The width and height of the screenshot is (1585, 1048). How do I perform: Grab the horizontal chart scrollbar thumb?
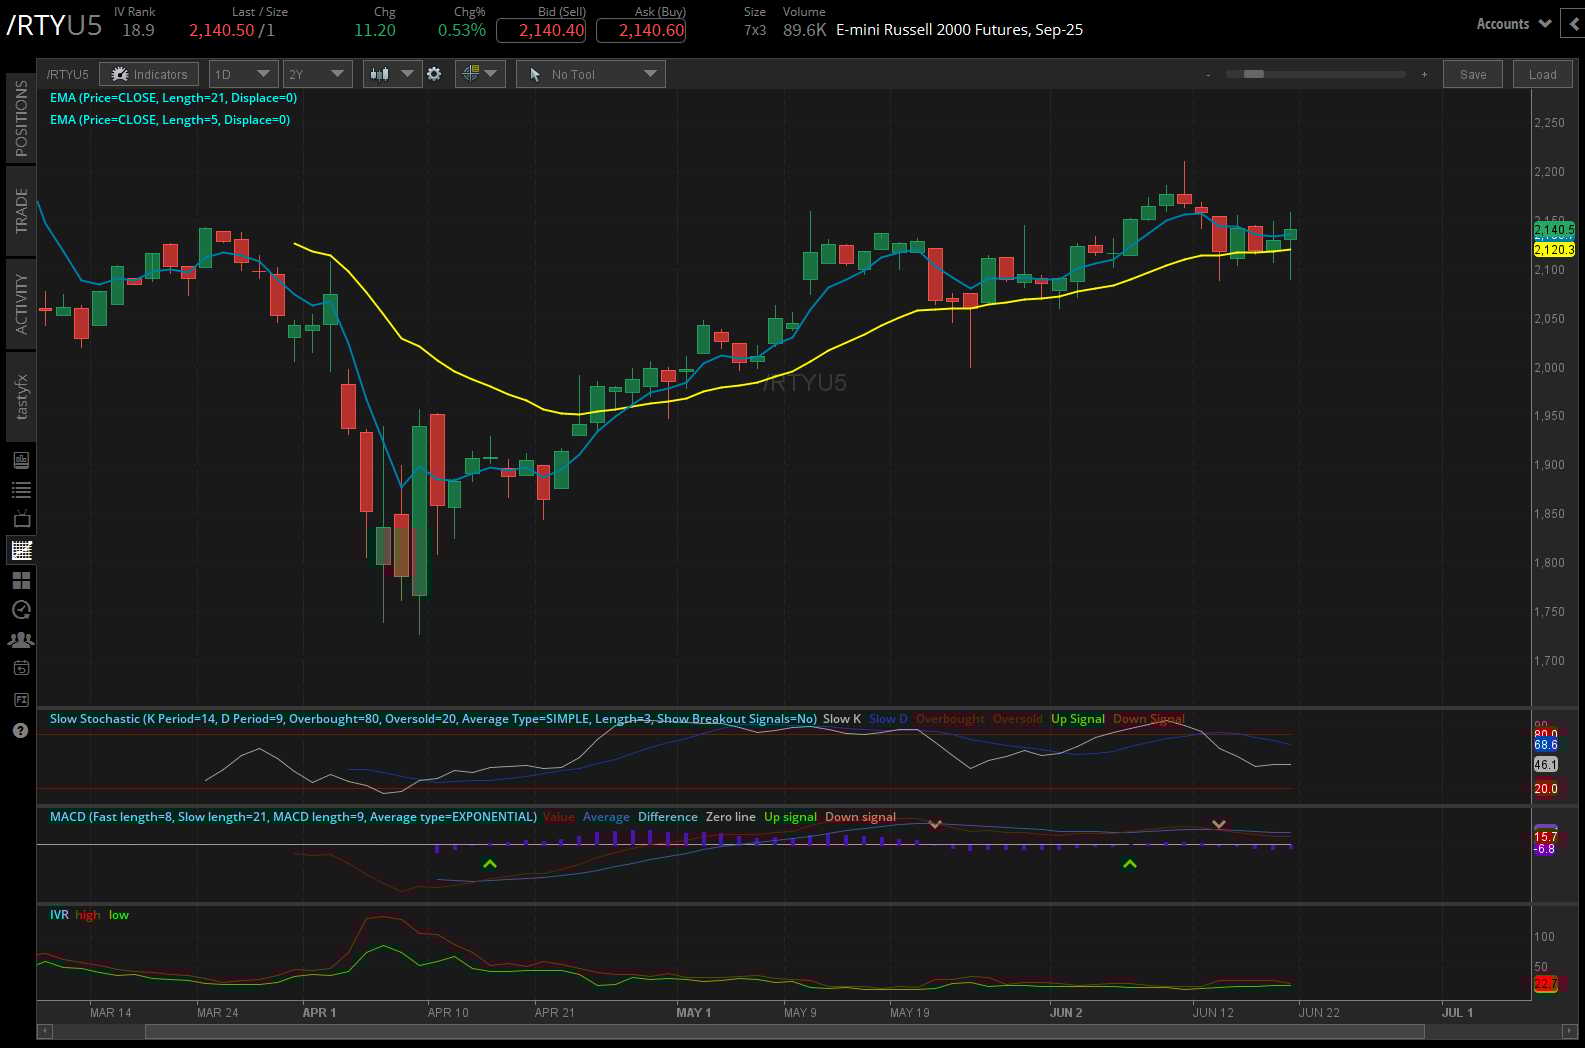[x=785, y=1031]
